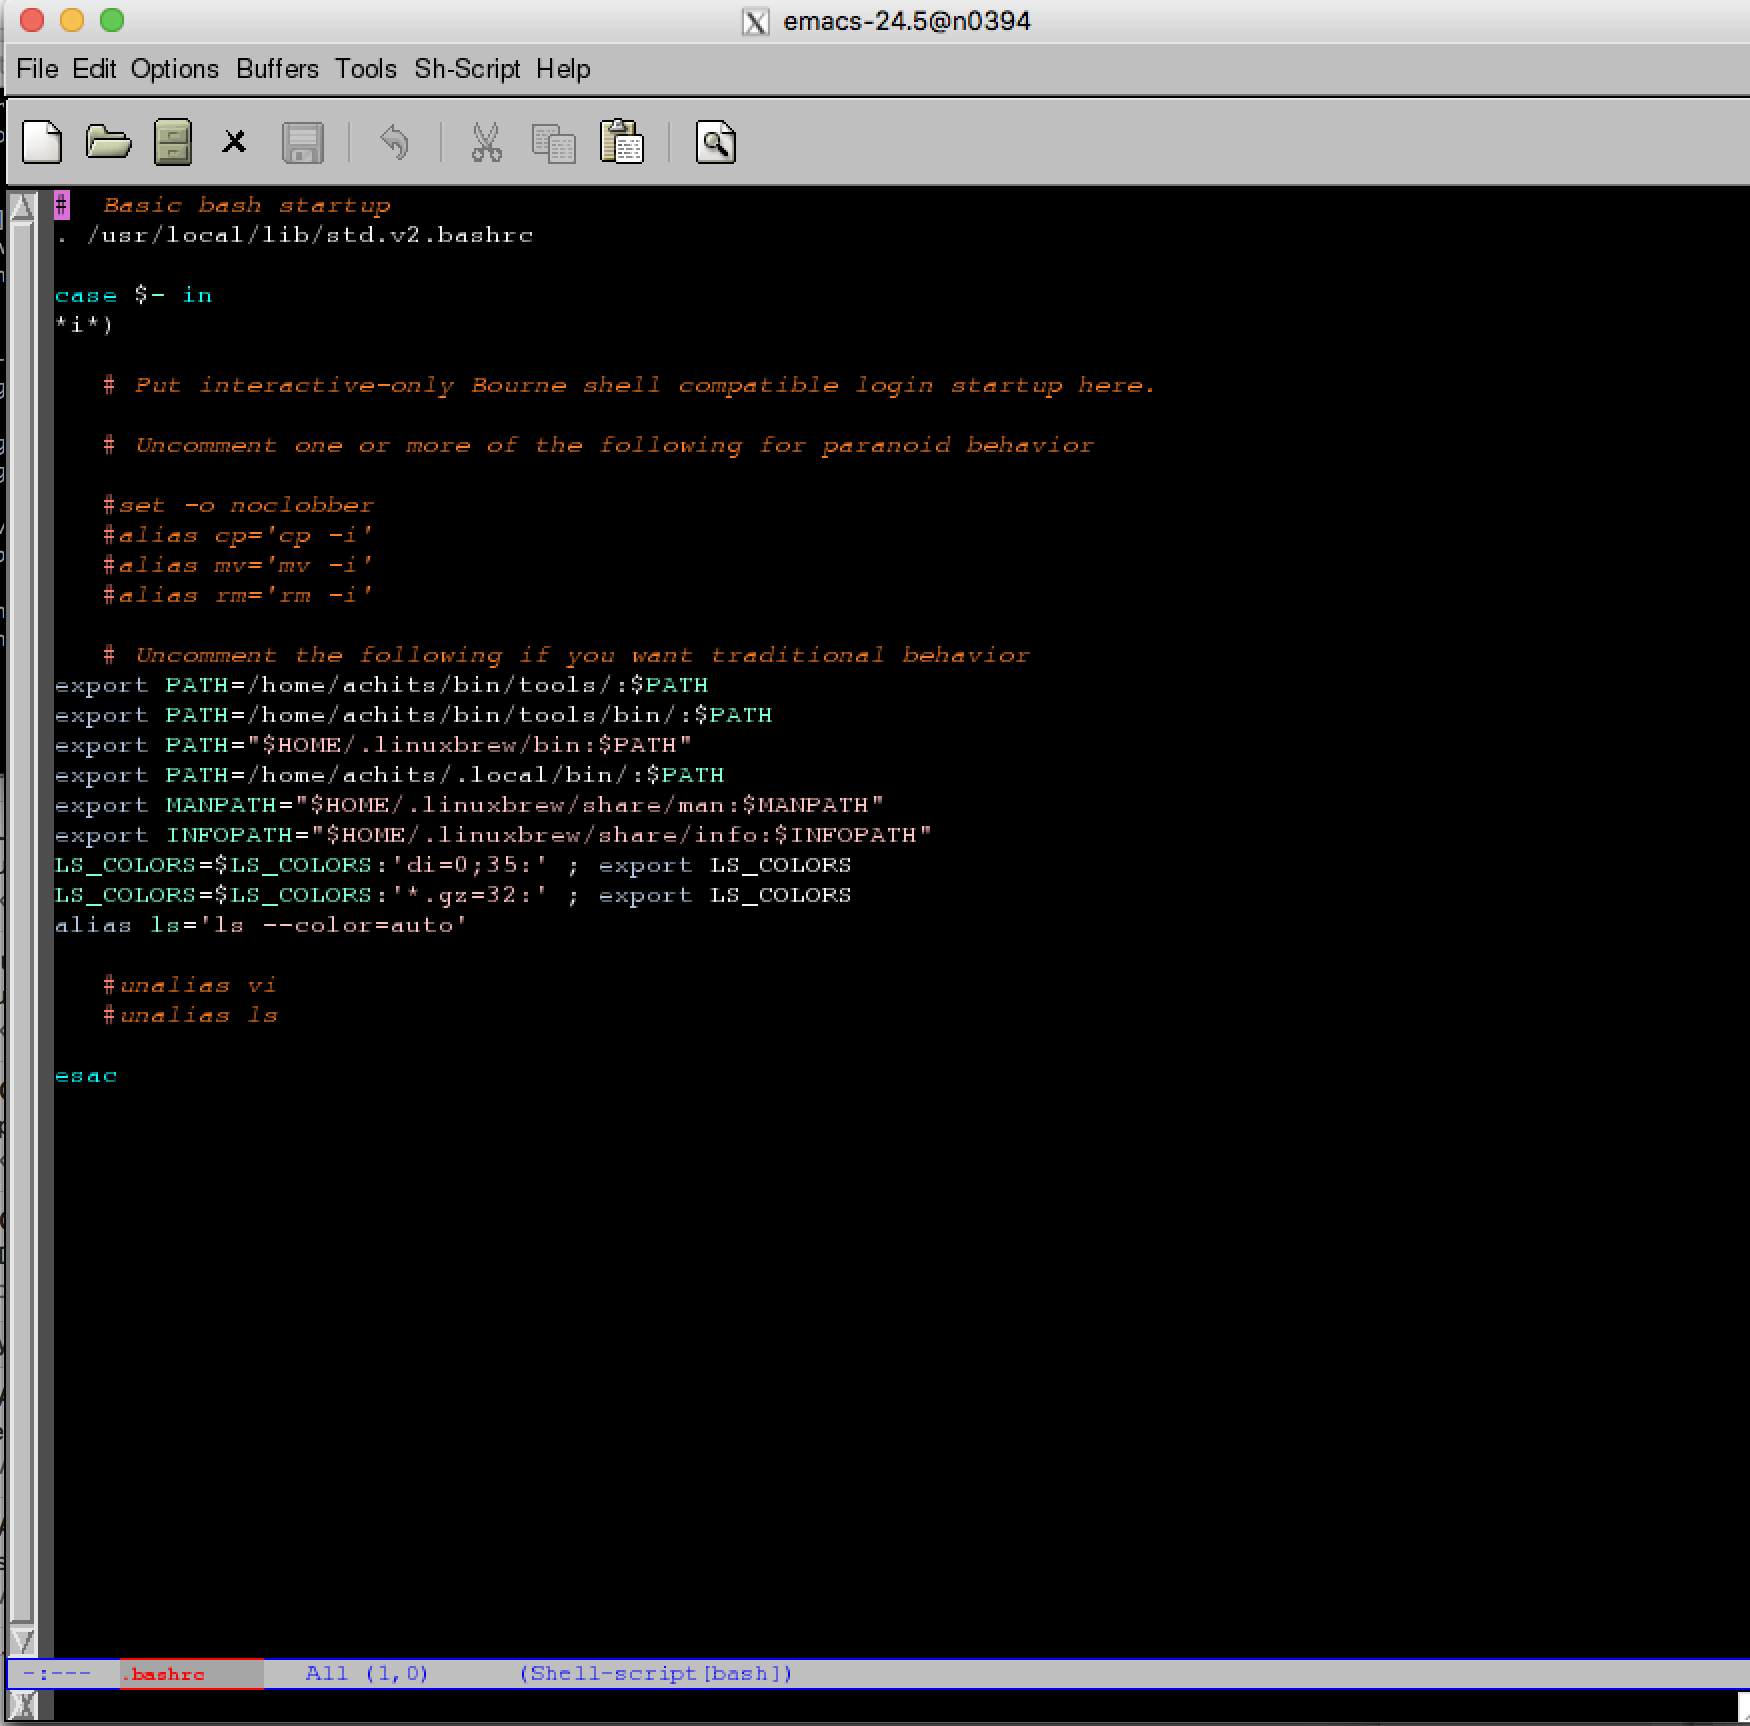Screen dimensions: 1750x1726
Task: Click the 'Put interactive-only Bourne shell' comment
Action: coord(630,385)
